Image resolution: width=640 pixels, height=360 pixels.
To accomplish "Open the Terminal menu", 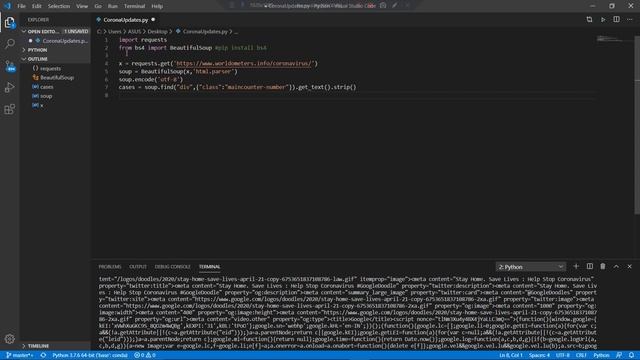I will click(x=134, y=6).
